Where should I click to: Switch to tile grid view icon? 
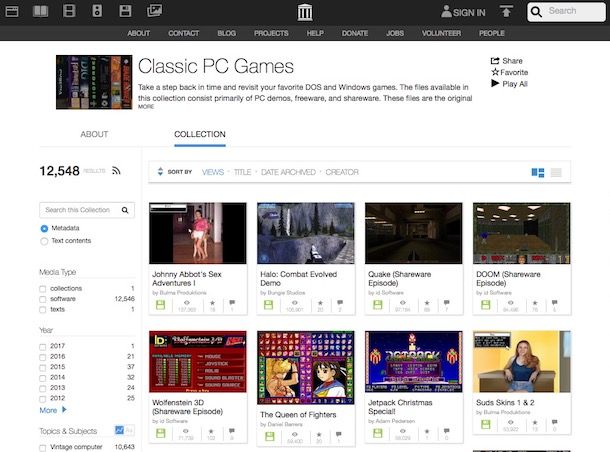(x=538, y=172)
